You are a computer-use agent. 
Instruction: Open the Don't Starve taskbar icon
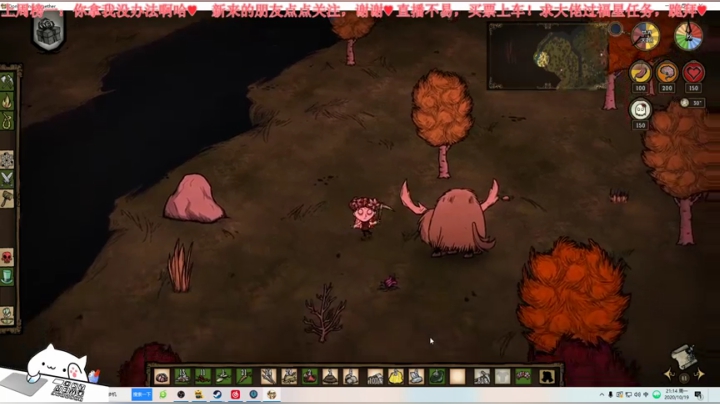click(271, 394)
